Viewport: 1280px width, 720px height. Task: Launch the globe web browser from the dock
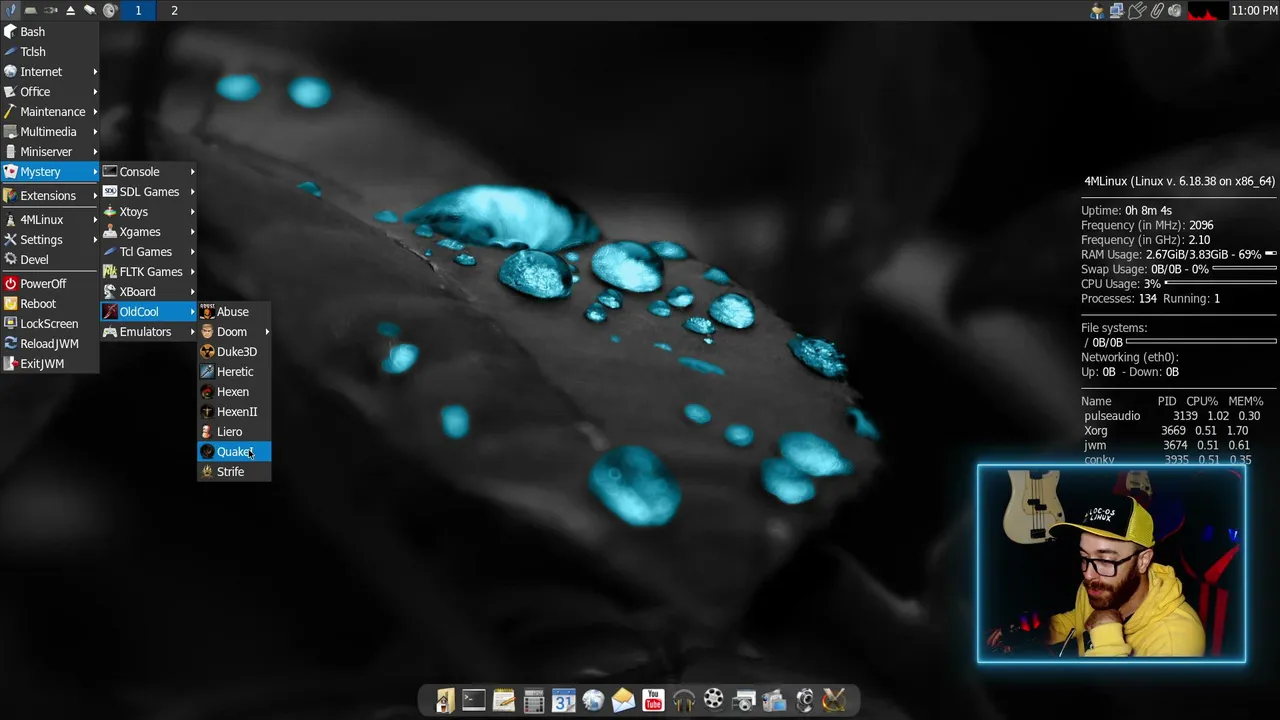[x=594, y=701]
